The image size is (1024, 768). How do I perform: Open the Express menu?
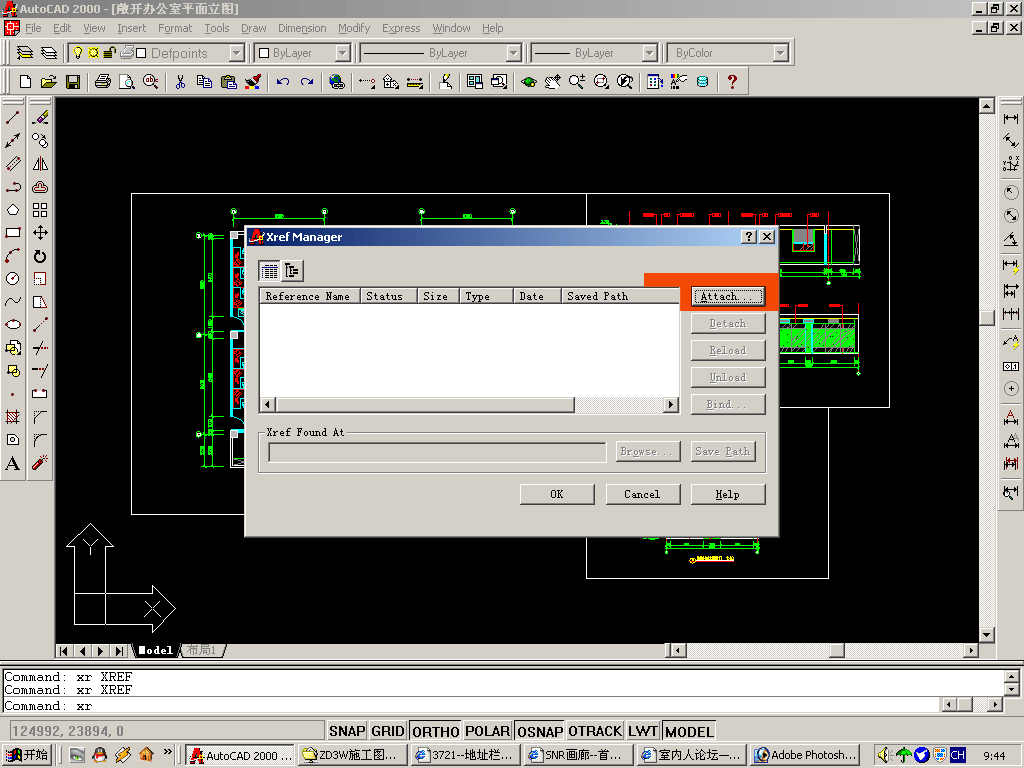point(401,28)
